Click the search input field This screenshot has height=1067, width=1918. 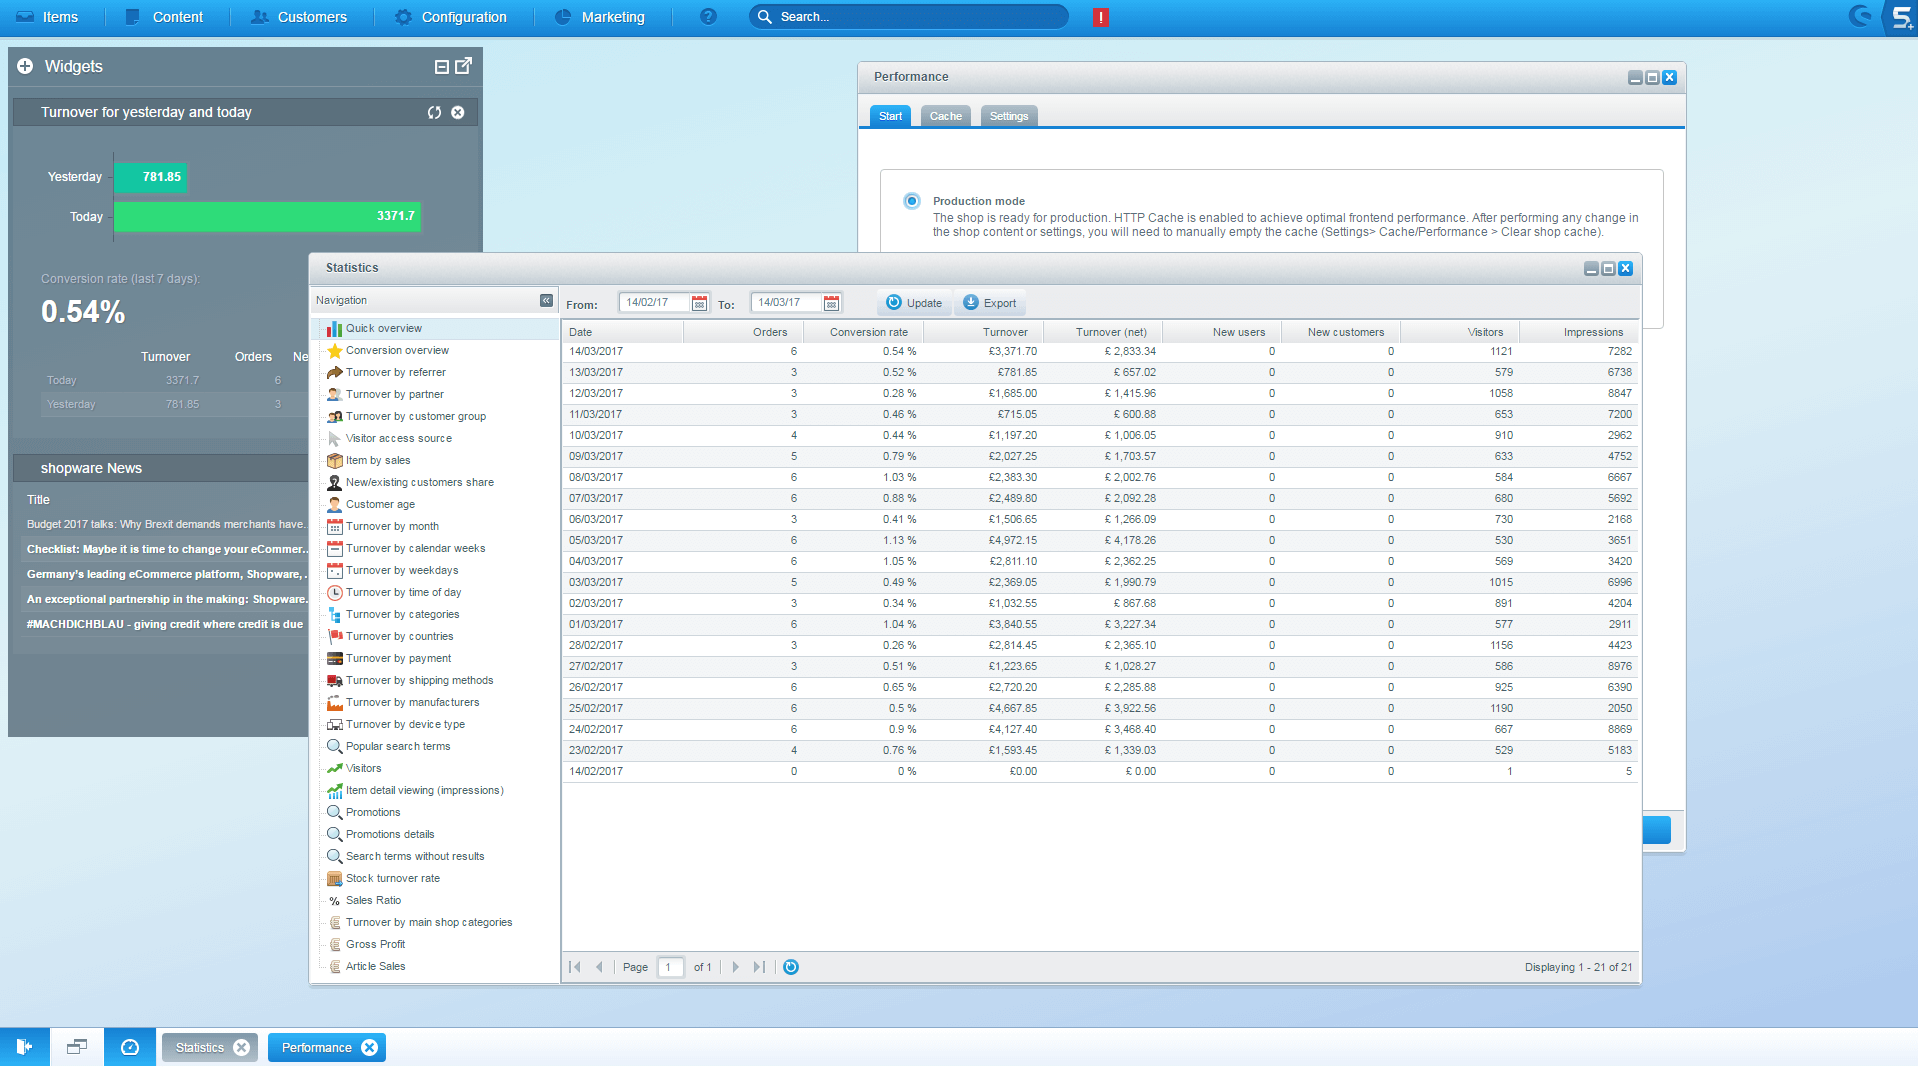pyautogui.click(x=909, y=17)
